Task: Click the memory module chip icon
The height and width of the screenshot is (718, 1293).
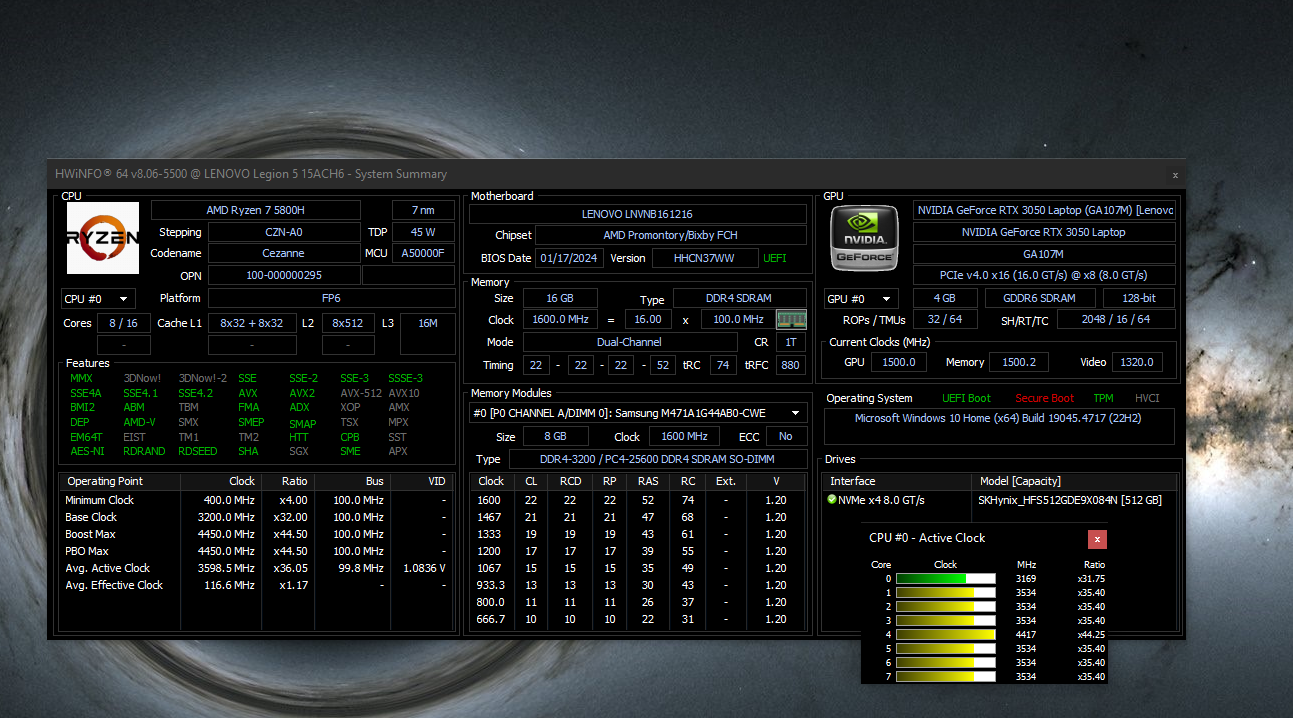Action: (x=791, y=320)
